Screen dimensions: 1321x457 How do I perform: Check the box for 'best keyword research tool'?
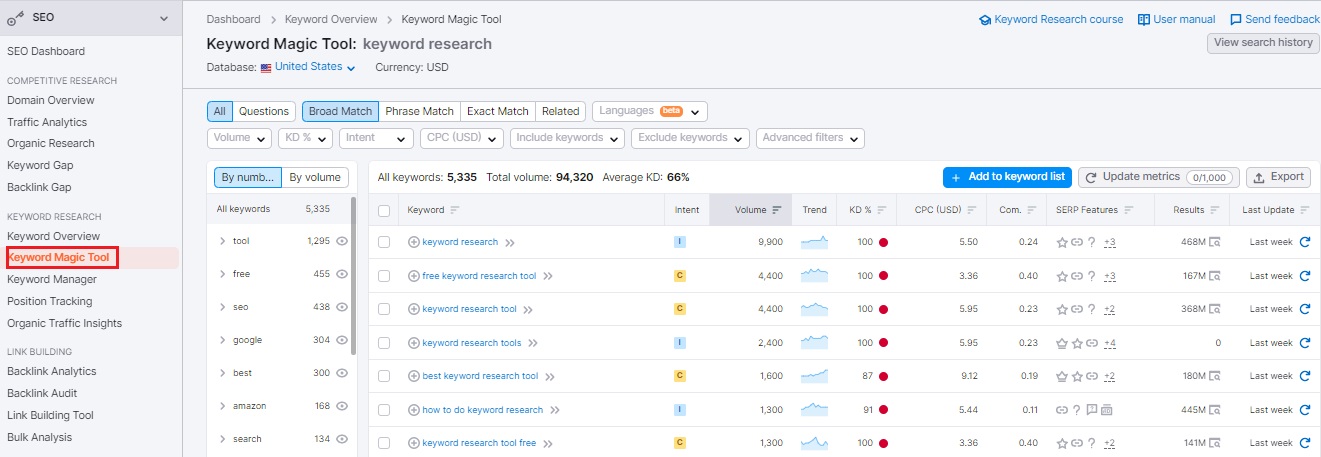[x=384, y=376]
